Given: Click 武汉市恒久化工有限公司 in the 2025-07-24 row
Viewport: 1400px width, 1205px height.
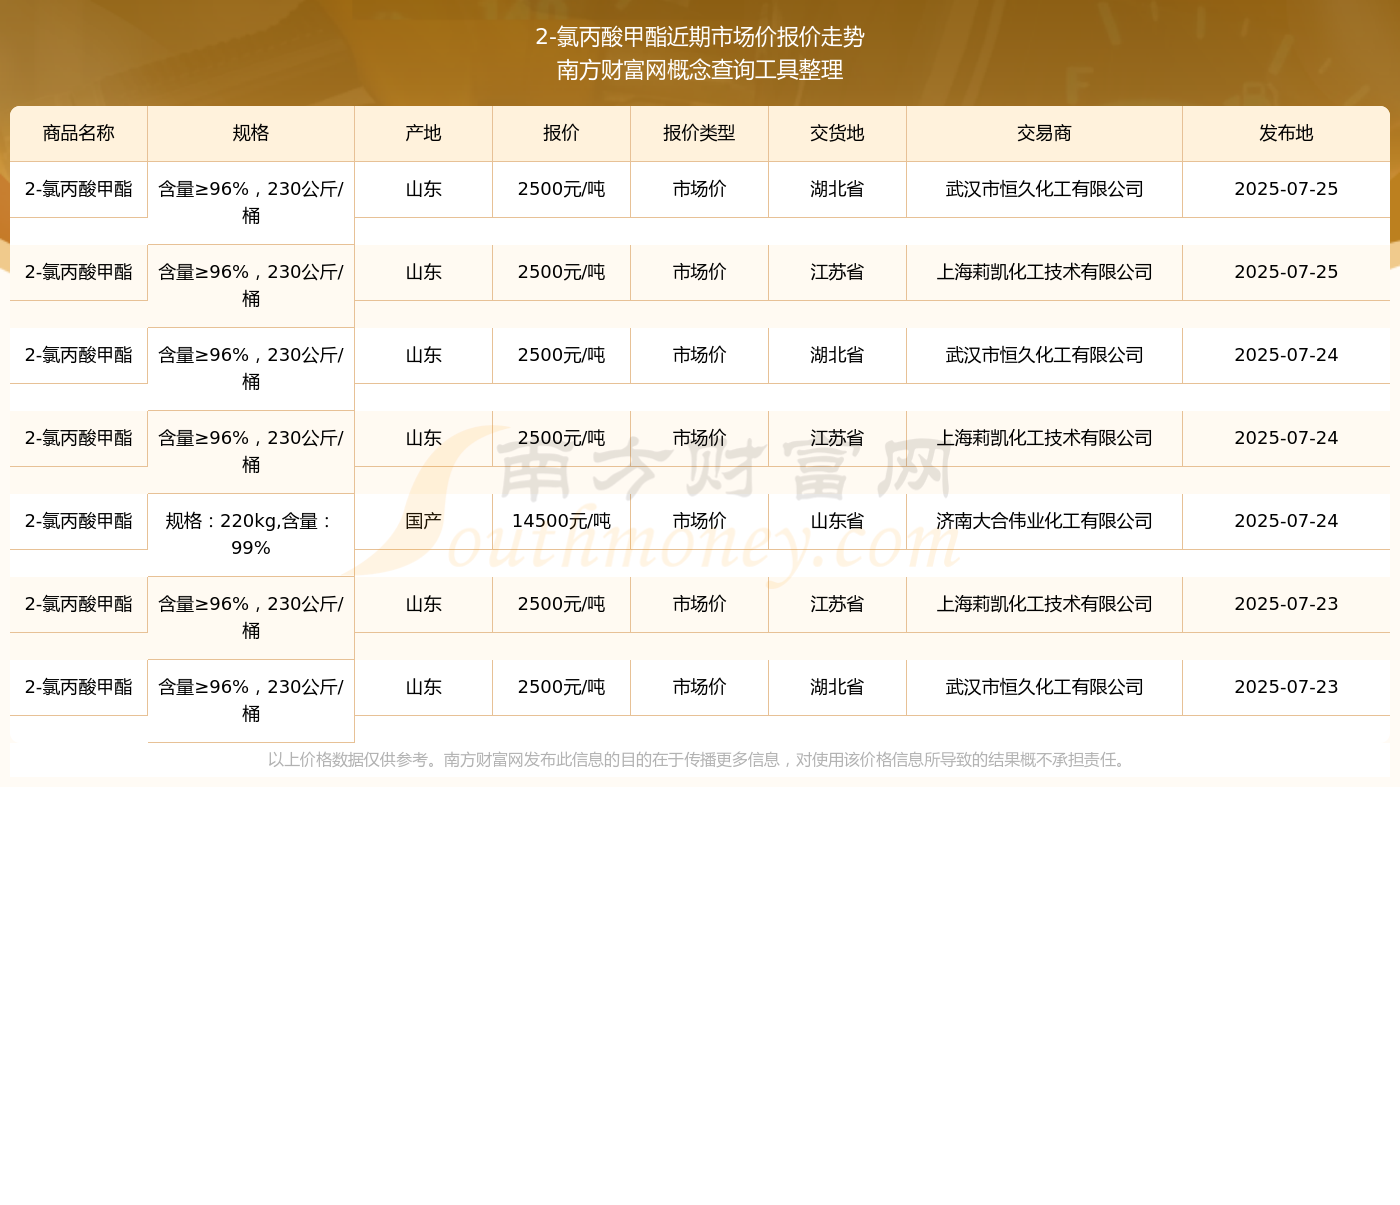Looking at the screenshot, I should tap(1045, 355).
